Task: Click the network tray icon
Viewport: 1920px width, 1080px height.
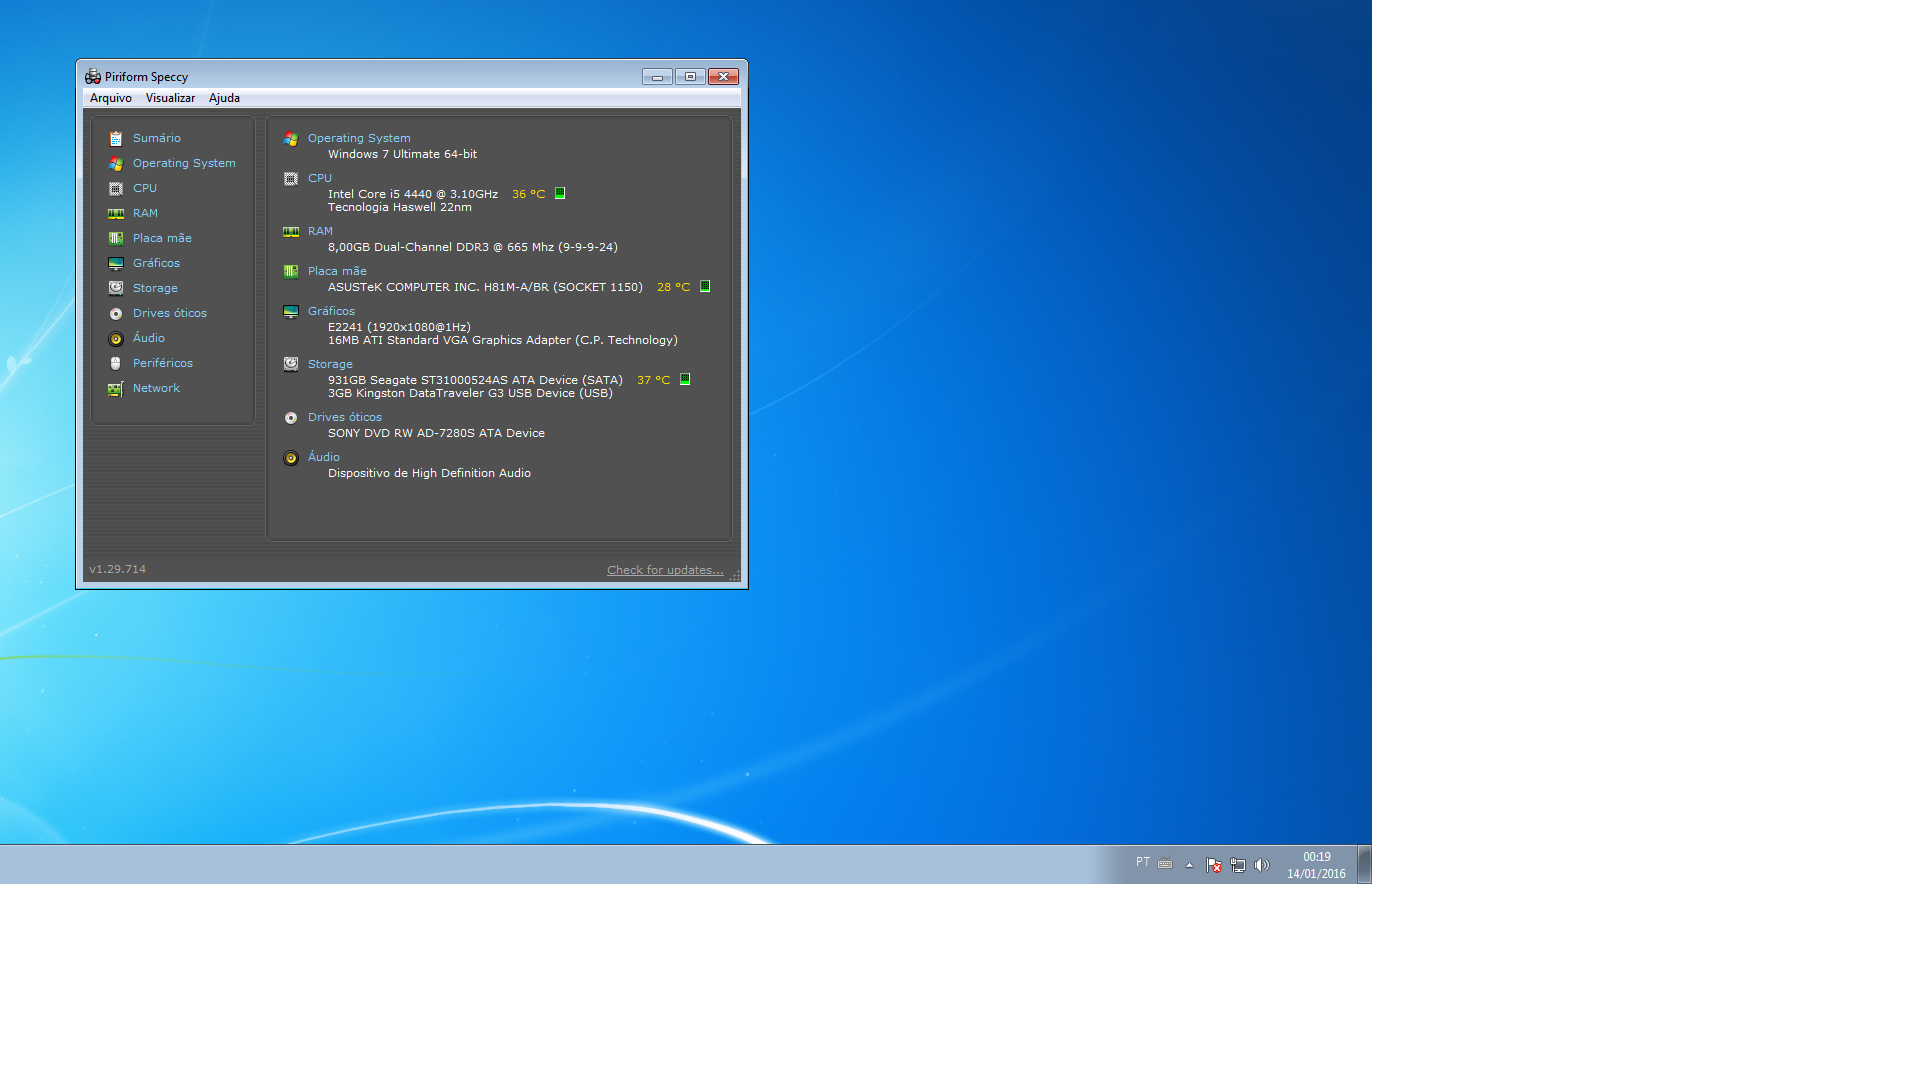Action: (1238, 865)
